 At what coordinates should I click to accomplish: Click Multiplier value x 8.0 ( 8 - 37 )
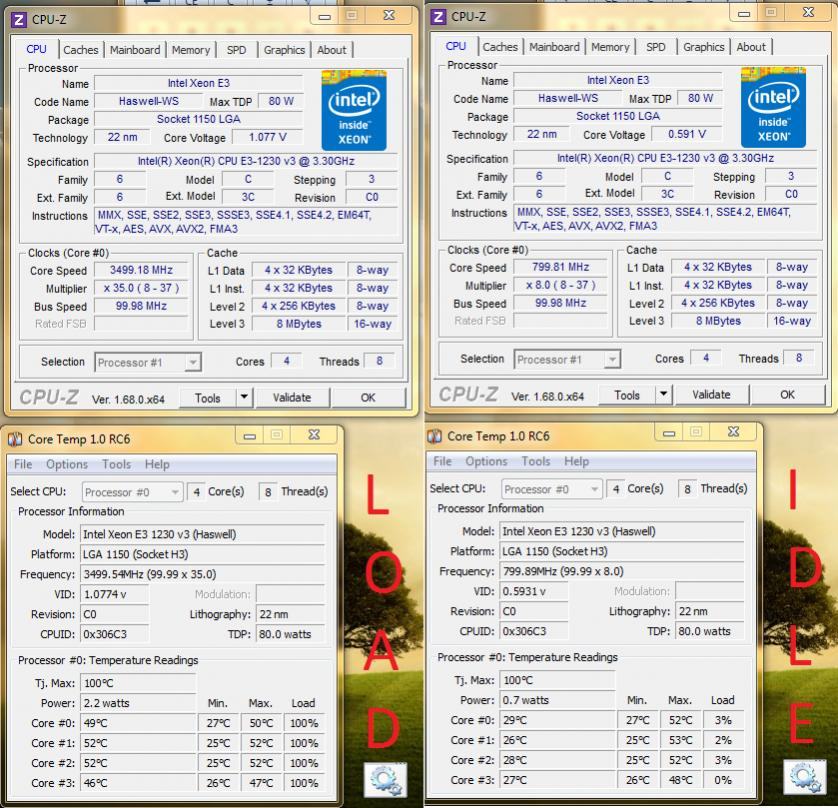pyautogui.click(x=561, y=285)
